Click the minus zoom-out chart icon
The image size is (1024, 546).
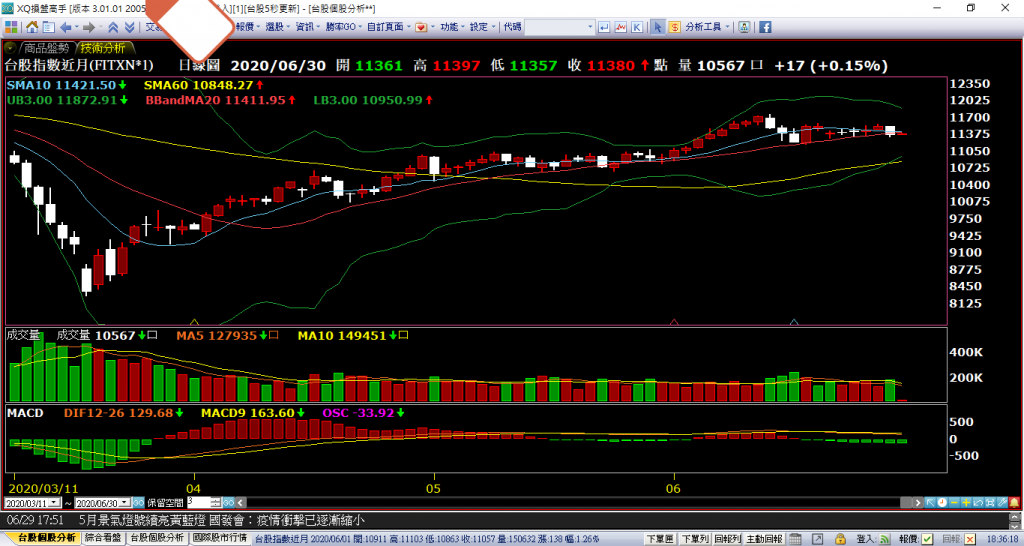[955, 502]
